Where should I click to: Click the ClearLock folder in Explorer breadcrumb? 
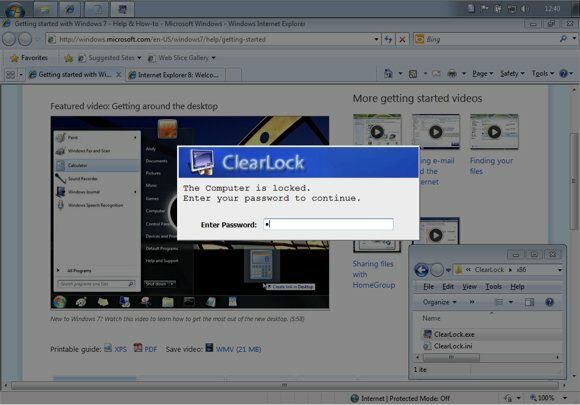(489, 270)
